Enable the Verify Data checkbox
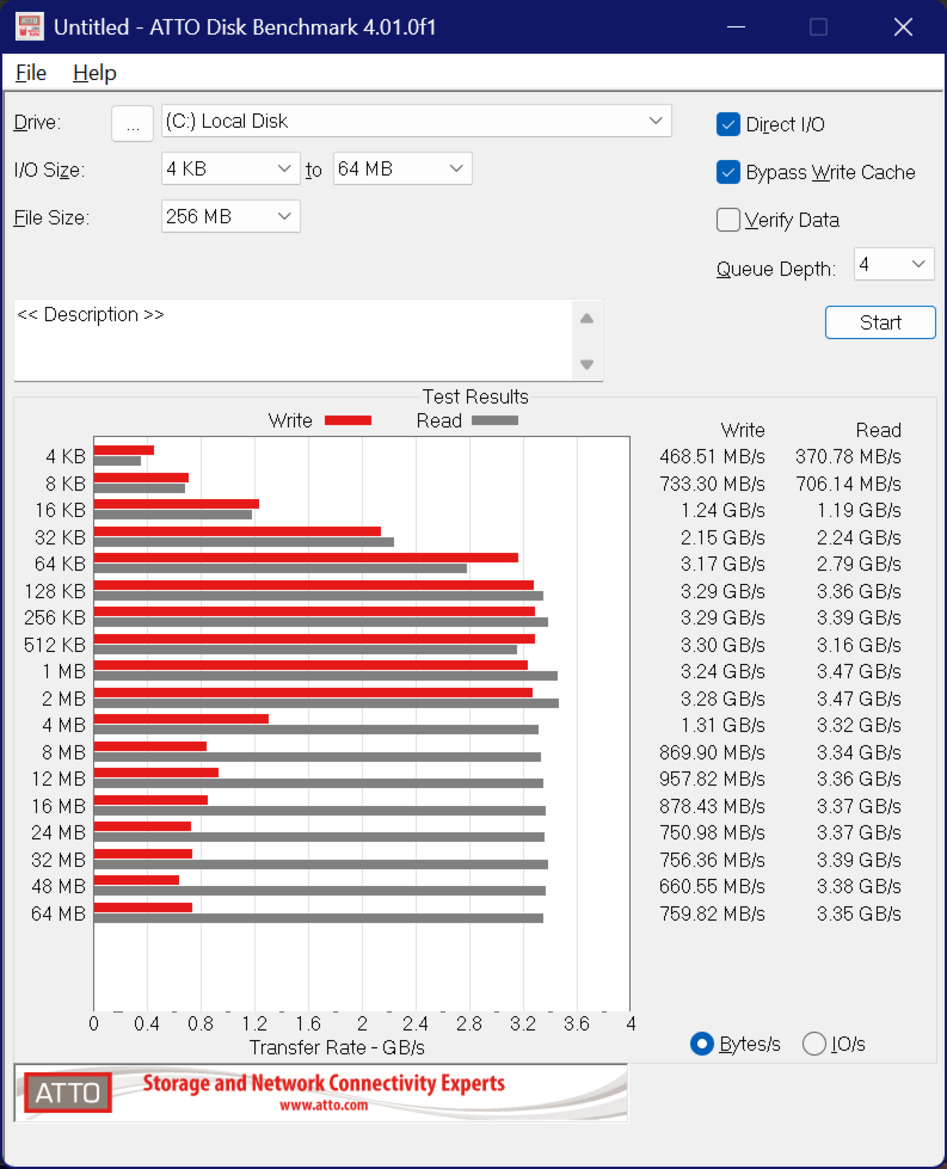The width and height of the screenshot is (947, 1169). [728, 220]
